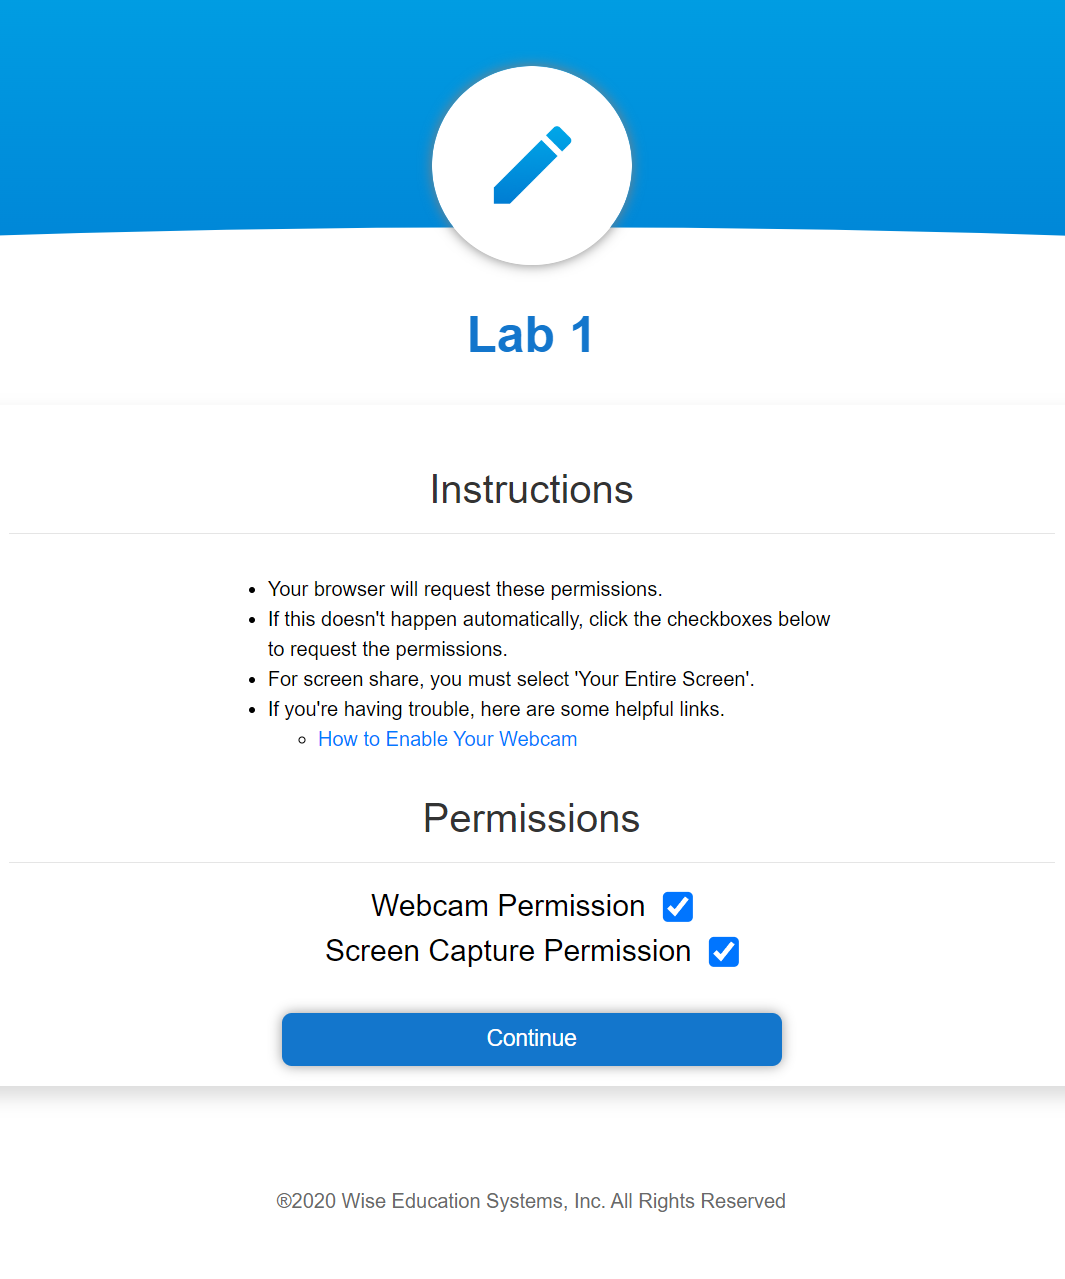The width and height of the screenshot is (1065, 1279).
Task: Click 'Your browser will request these permissions' text
Action: (x=465, y=589)
